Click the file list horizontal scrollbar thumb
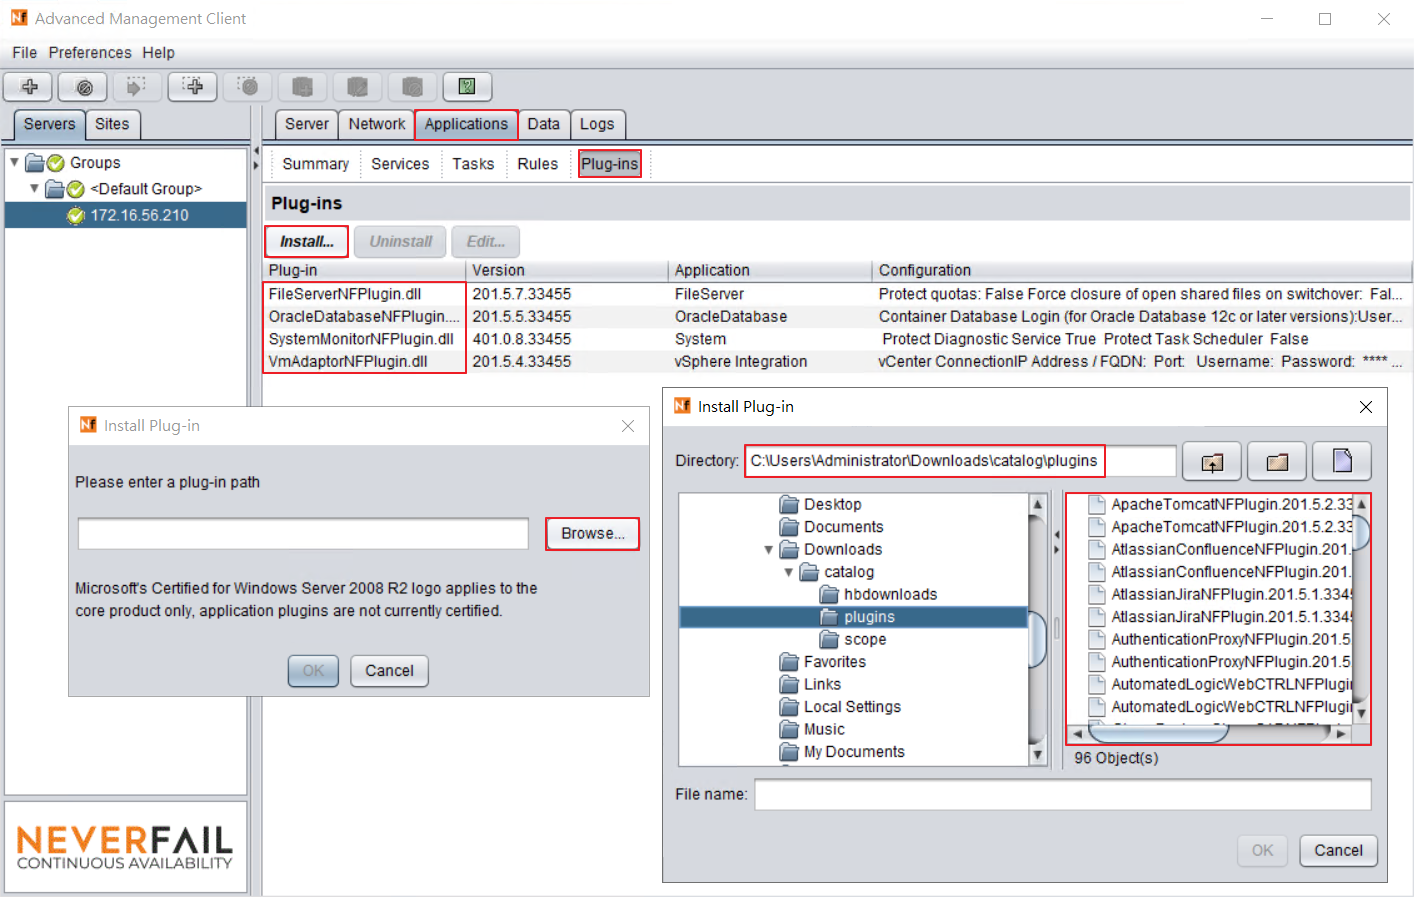The image size is (1414, 897). tap(1158, 734)
